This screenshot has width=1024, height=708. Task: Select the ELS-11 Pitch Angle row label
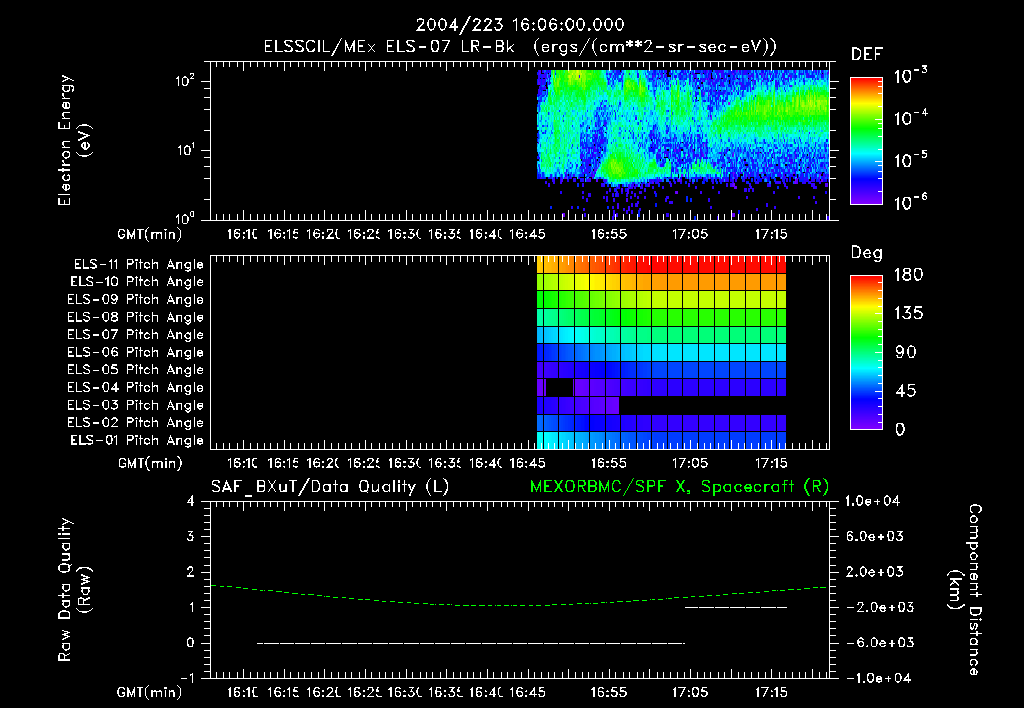tap(138, 265)
